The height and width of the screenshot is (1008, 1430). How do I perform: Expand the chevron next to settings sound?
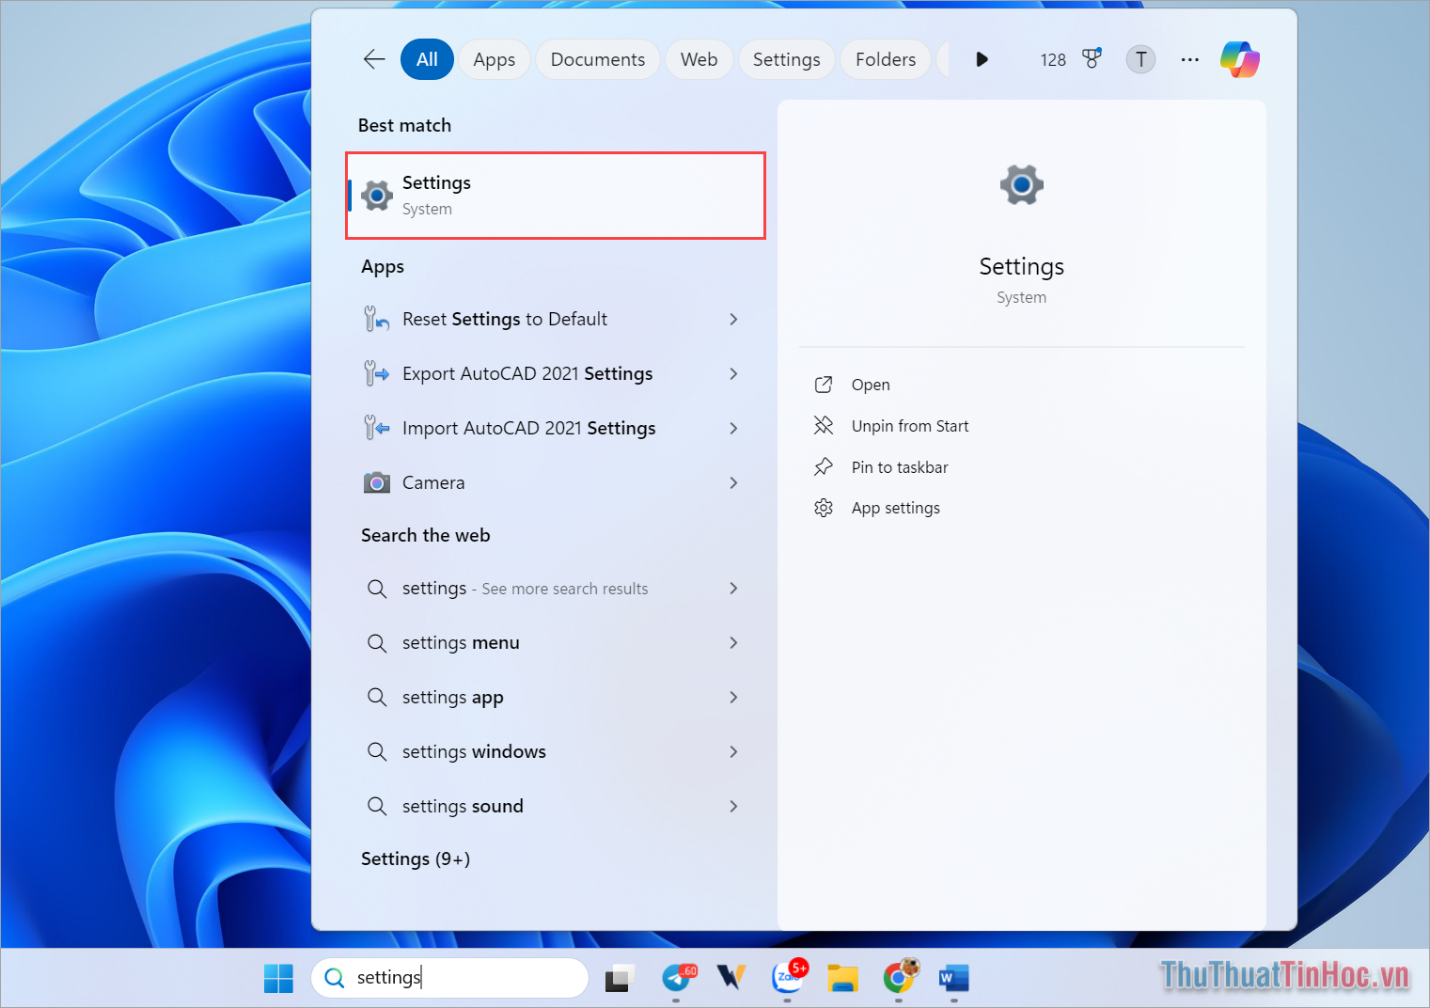[733, 806]
